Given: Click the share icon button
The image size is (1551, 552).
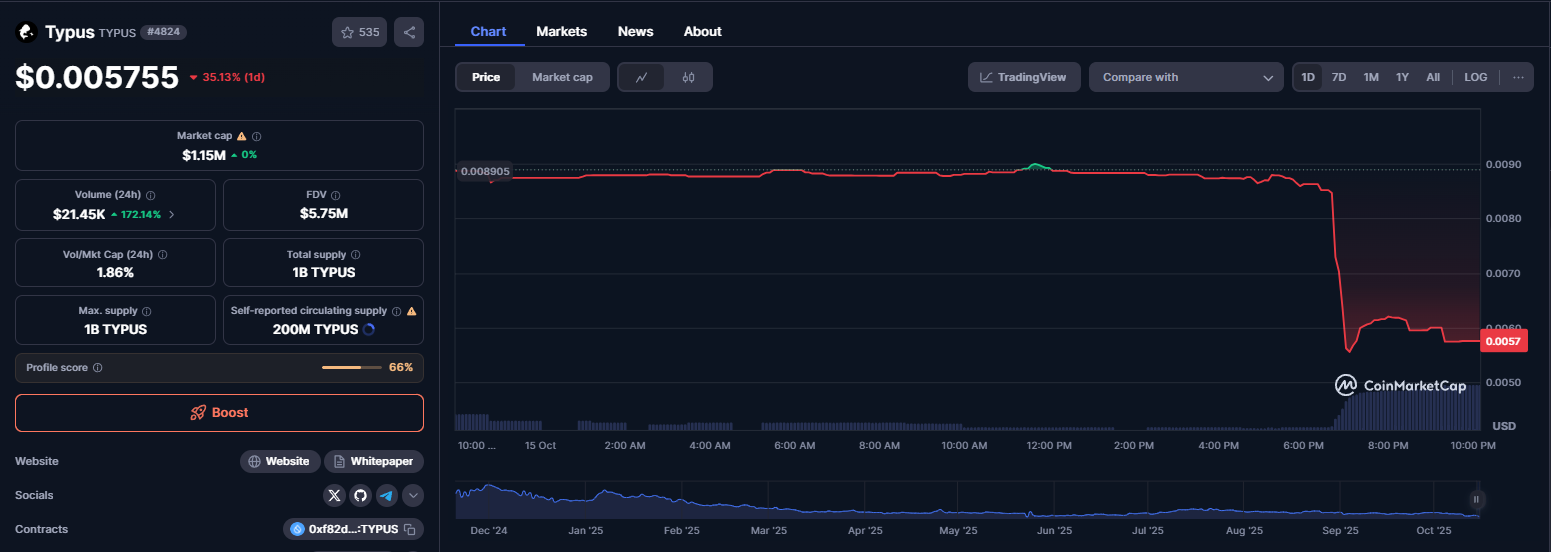Looking at the screenshot, I should click(x=409, y=32).
